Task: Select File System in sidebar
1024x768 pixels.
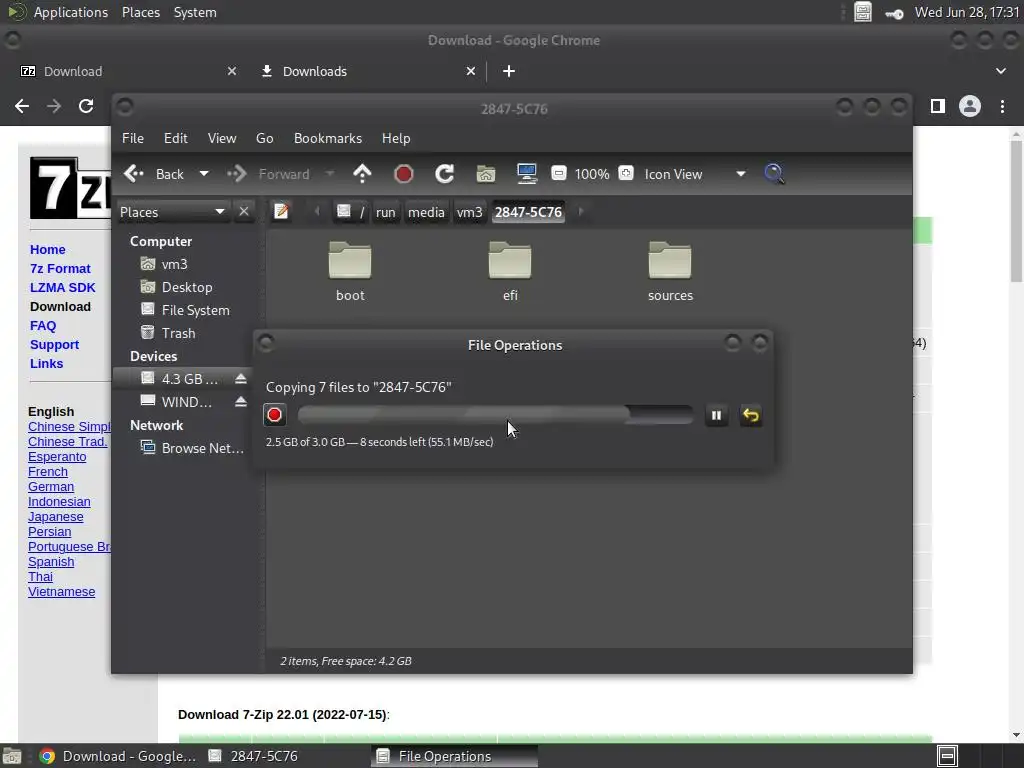Action: pyautogui.click(x=195, y=310)
